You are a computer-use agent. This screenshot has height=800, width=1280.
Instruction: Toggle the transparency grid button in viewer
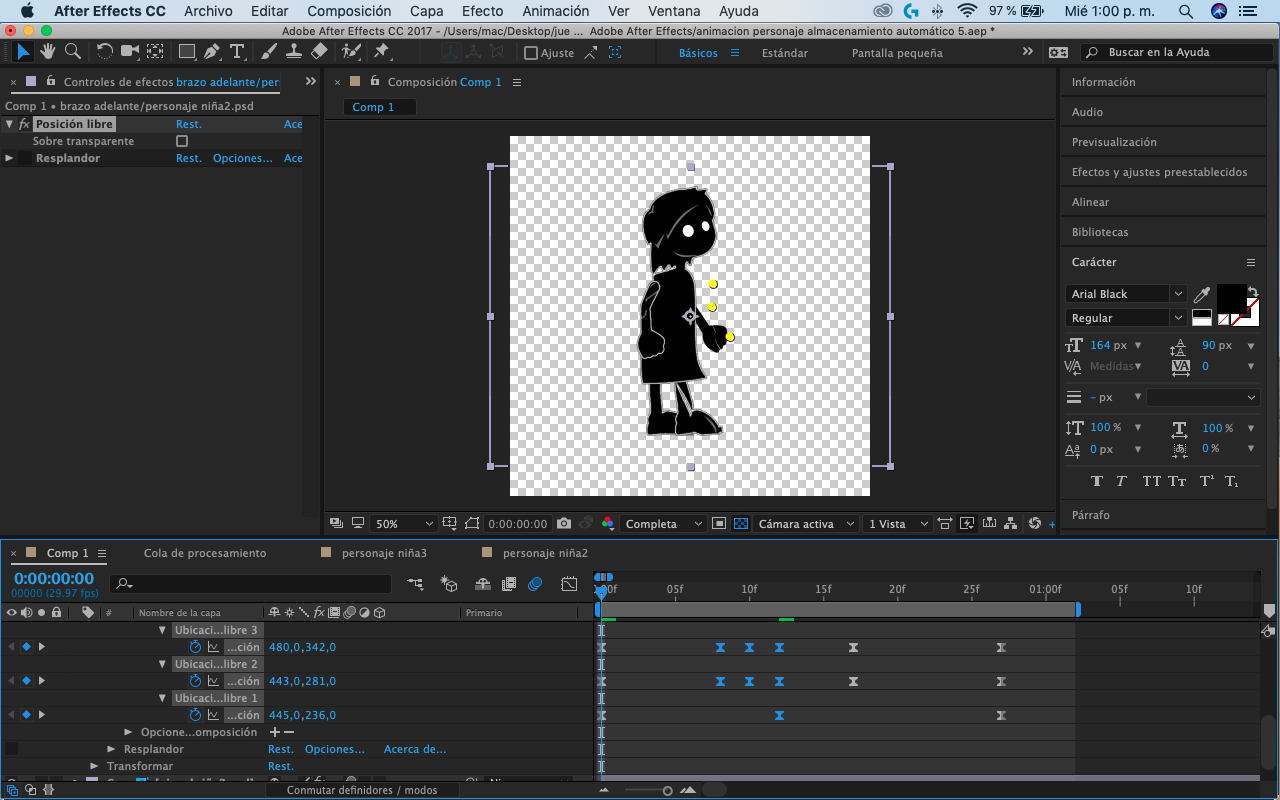[741, 524]
